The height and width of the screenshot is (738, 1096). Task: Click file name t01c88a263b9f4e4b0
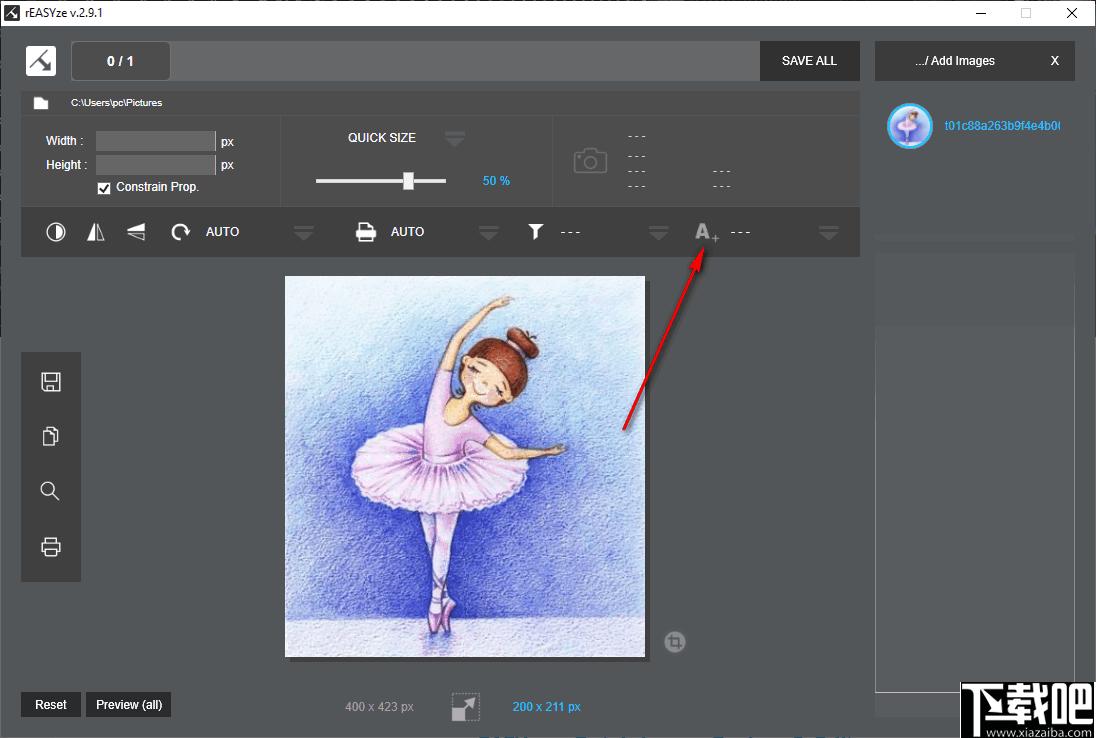pyautogui.click(x=1002, y=126)
